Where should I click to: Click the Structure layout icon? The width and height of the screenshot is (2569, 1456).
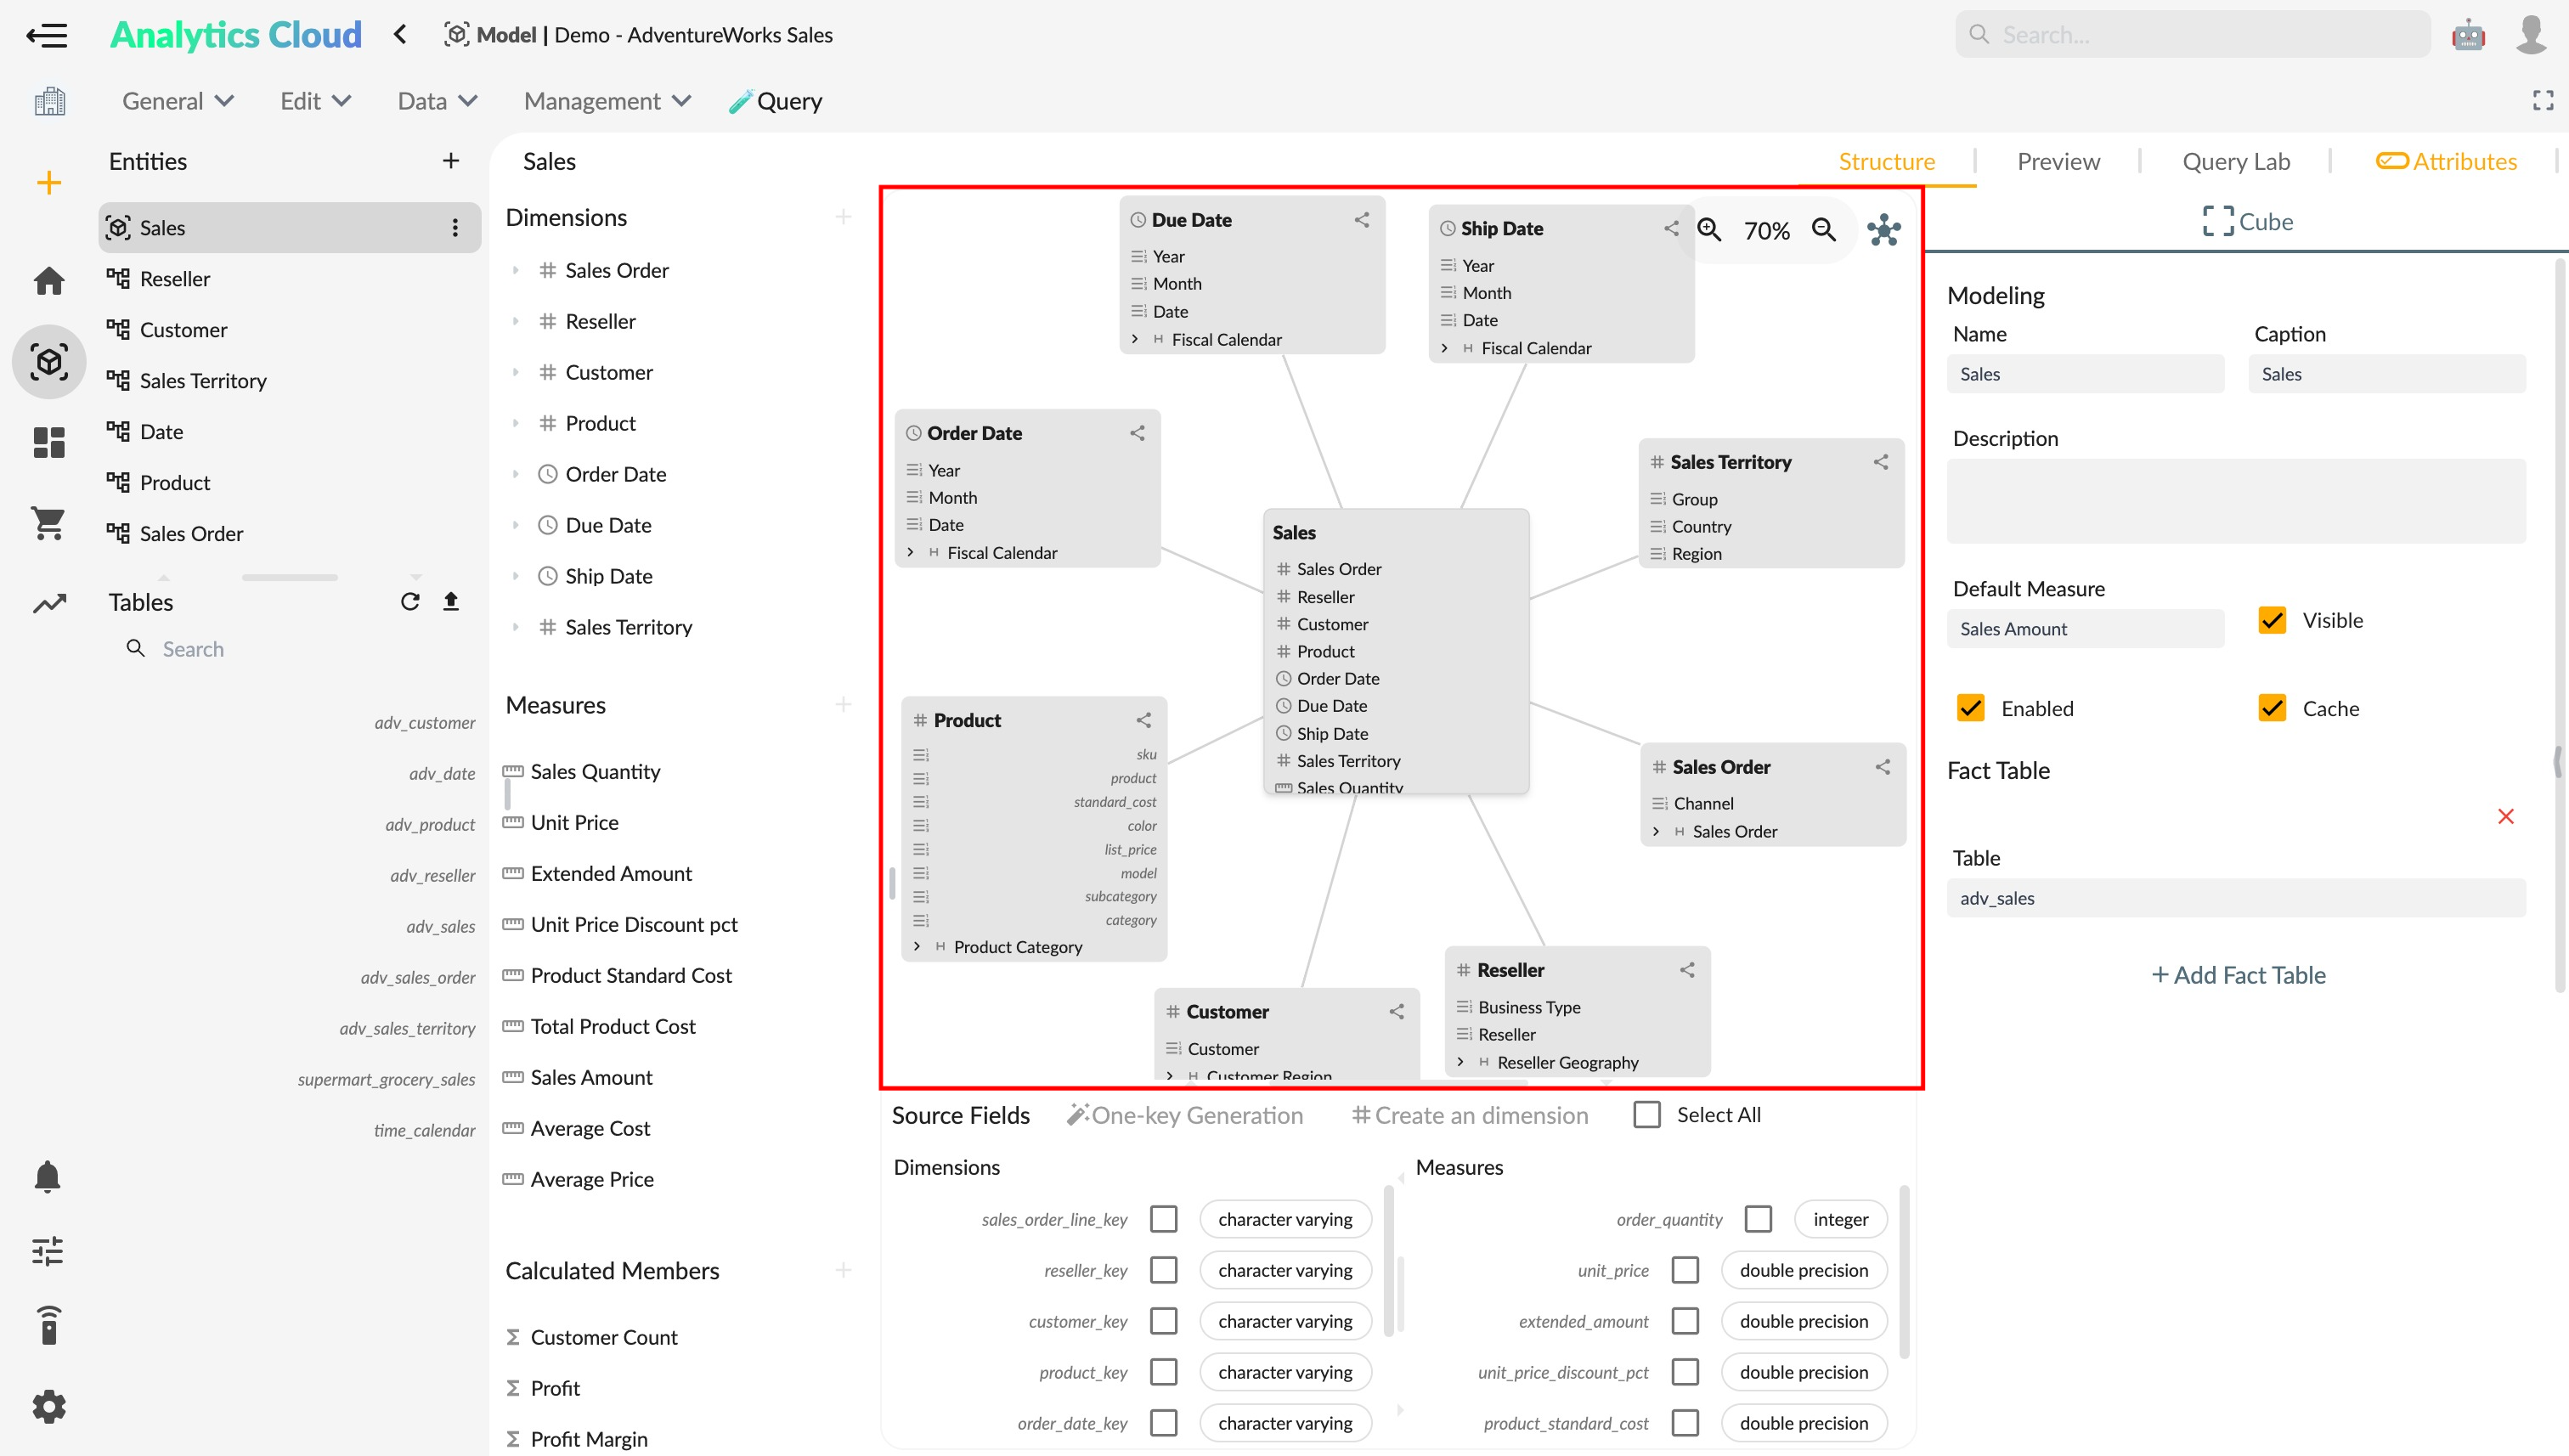(x=1883, y=228)
